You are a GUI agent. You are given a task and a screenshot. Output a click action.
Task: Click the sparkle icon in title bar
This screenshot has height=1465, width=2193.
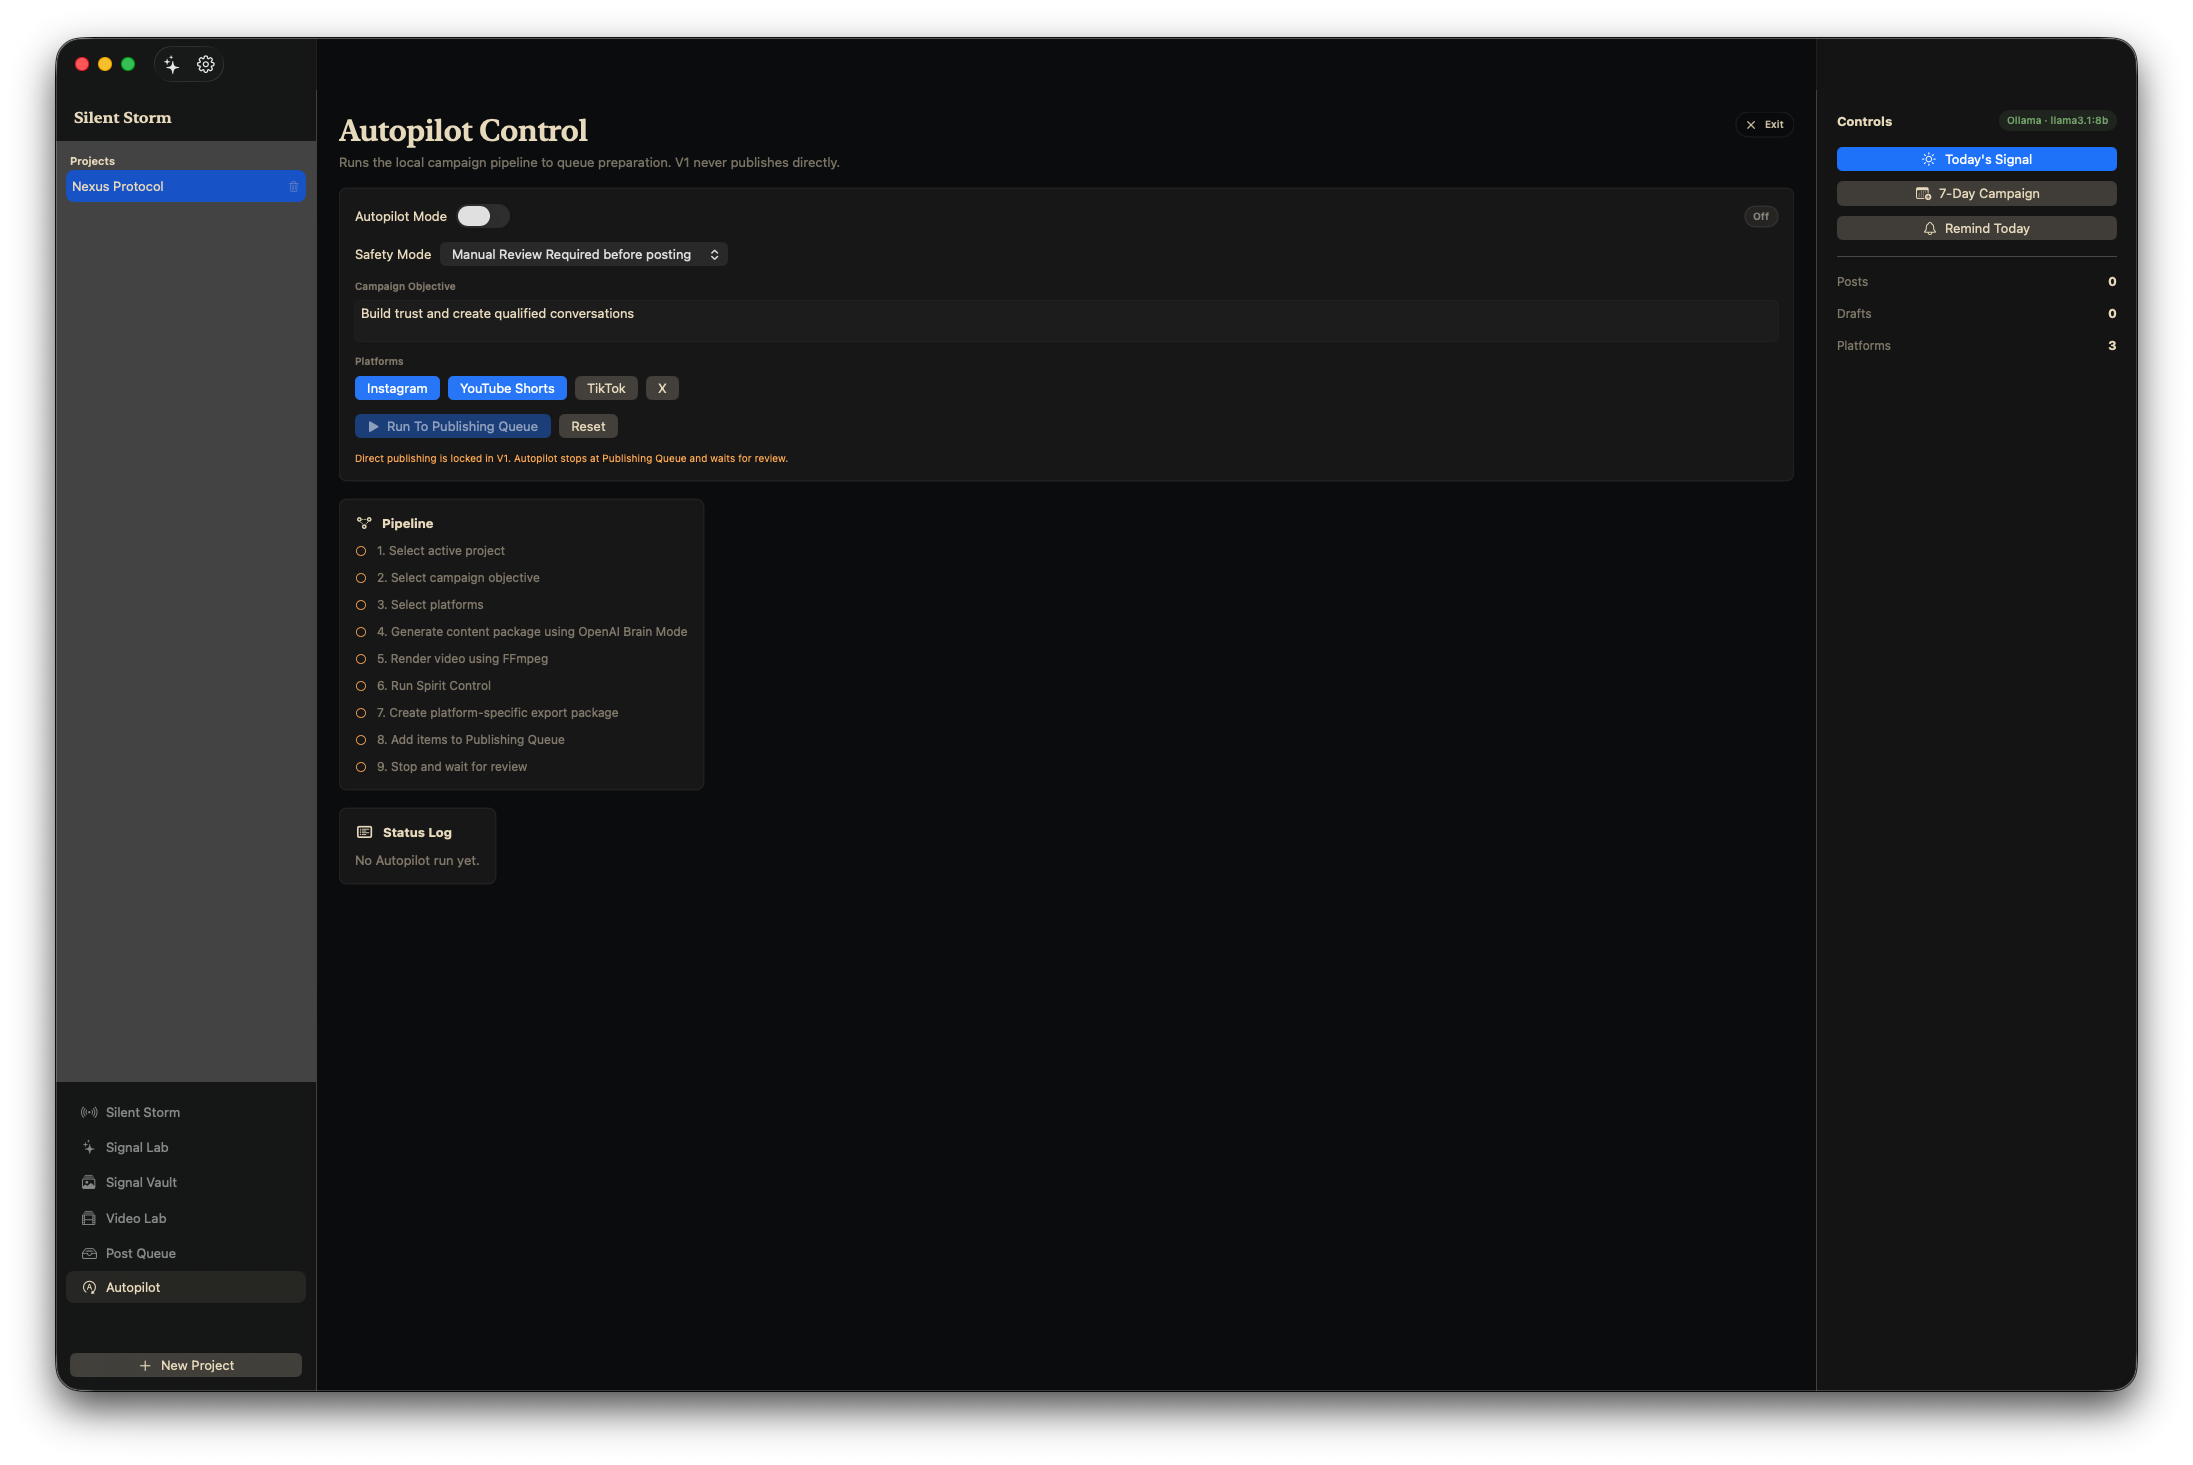coord(172,65)
